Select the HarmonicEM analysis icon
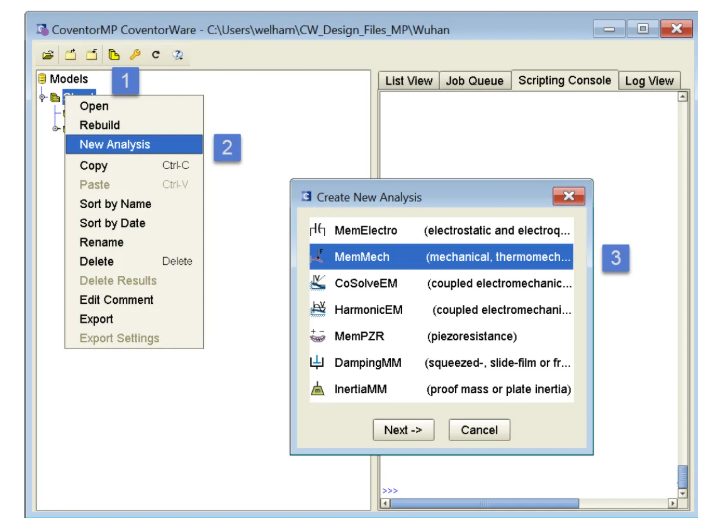 pyautogui.click(x=318, y=310)
